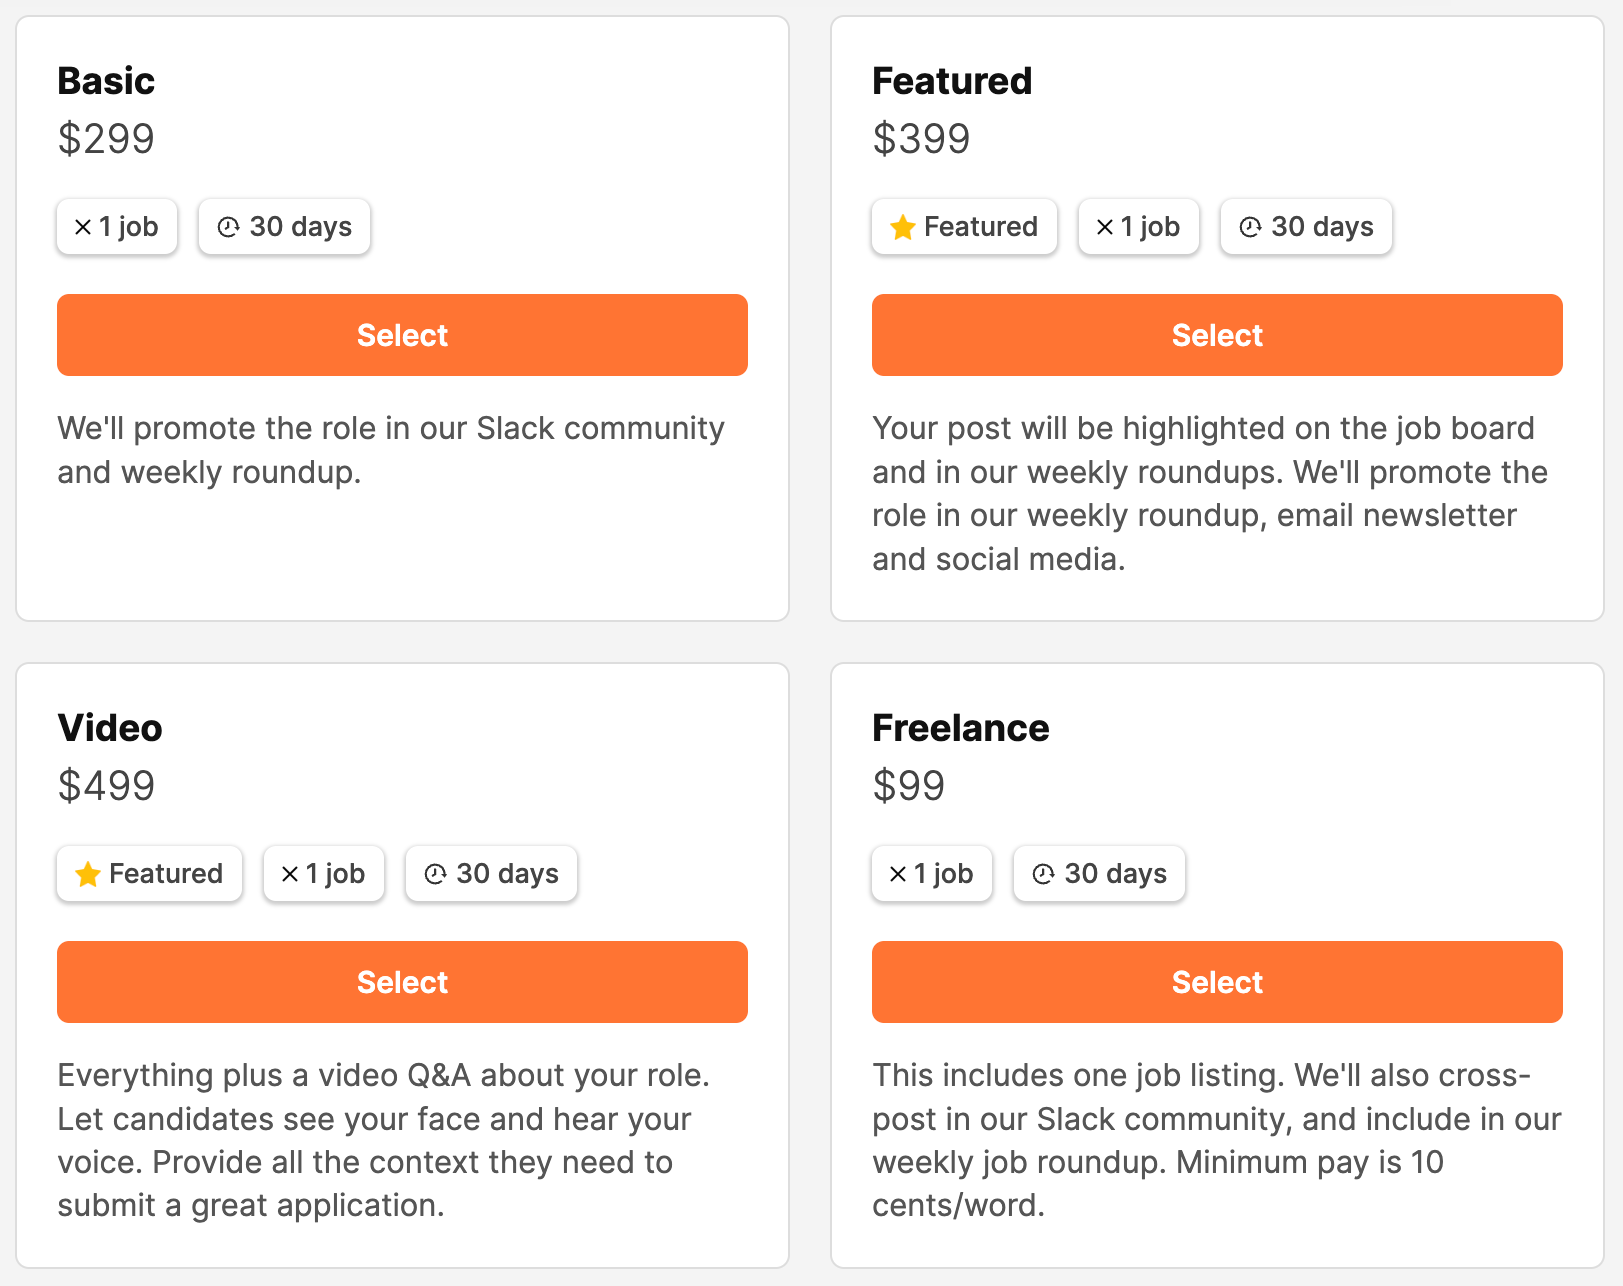
Task: Click the 1 job badge on the Featured plan
Action: tap(1138, 227)
